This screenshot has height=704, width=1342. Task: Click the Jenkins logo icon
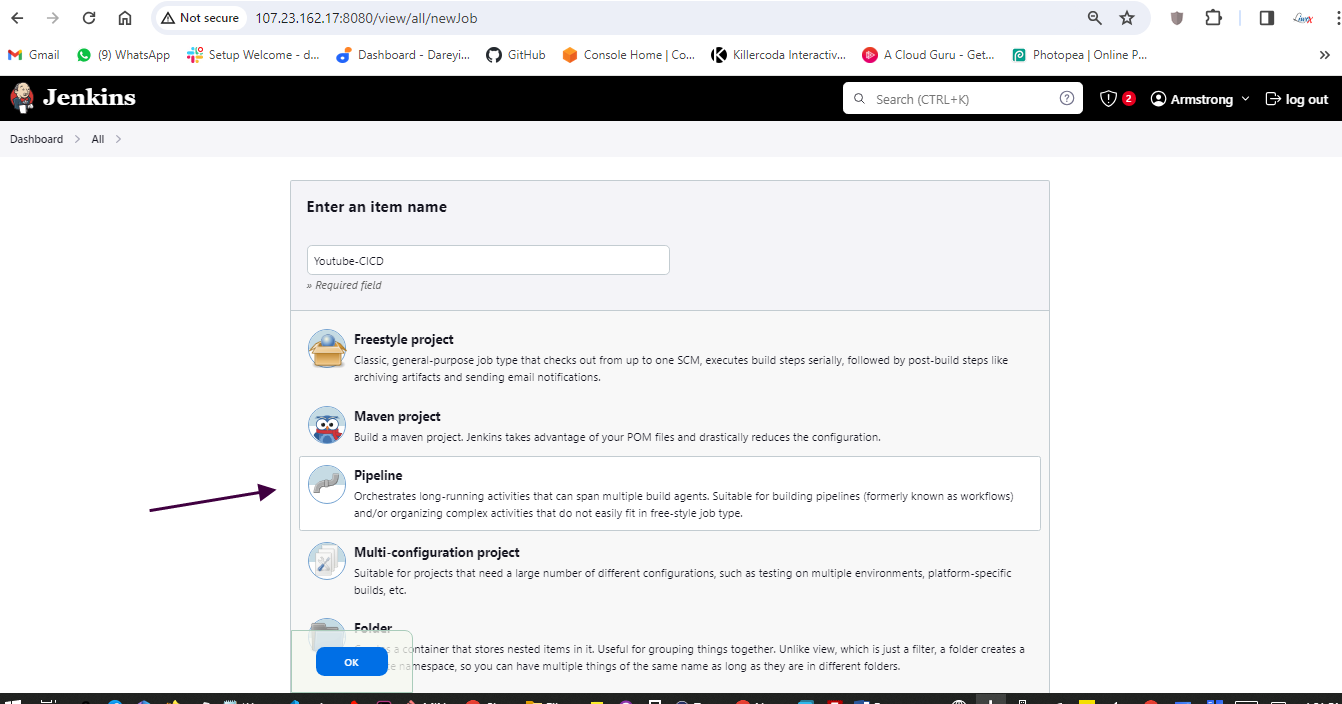pos(22,98)
